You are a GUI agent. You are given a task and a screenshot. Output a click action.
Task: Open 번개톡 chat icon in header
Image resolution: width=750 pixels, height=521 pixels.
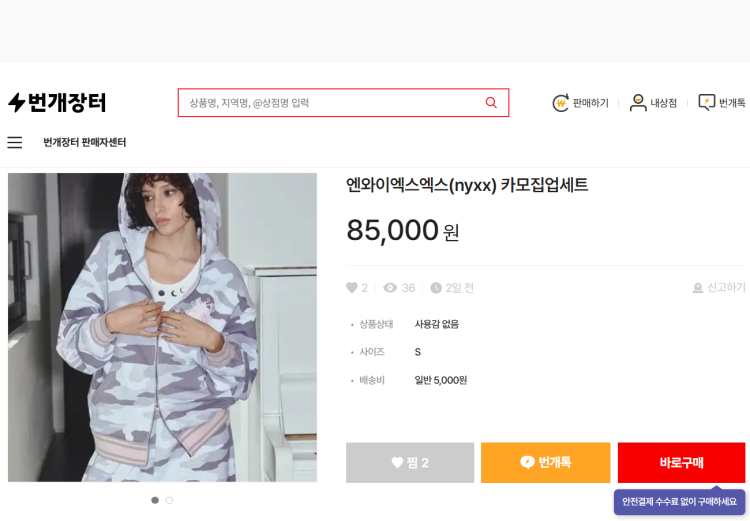tap(706, 103)
